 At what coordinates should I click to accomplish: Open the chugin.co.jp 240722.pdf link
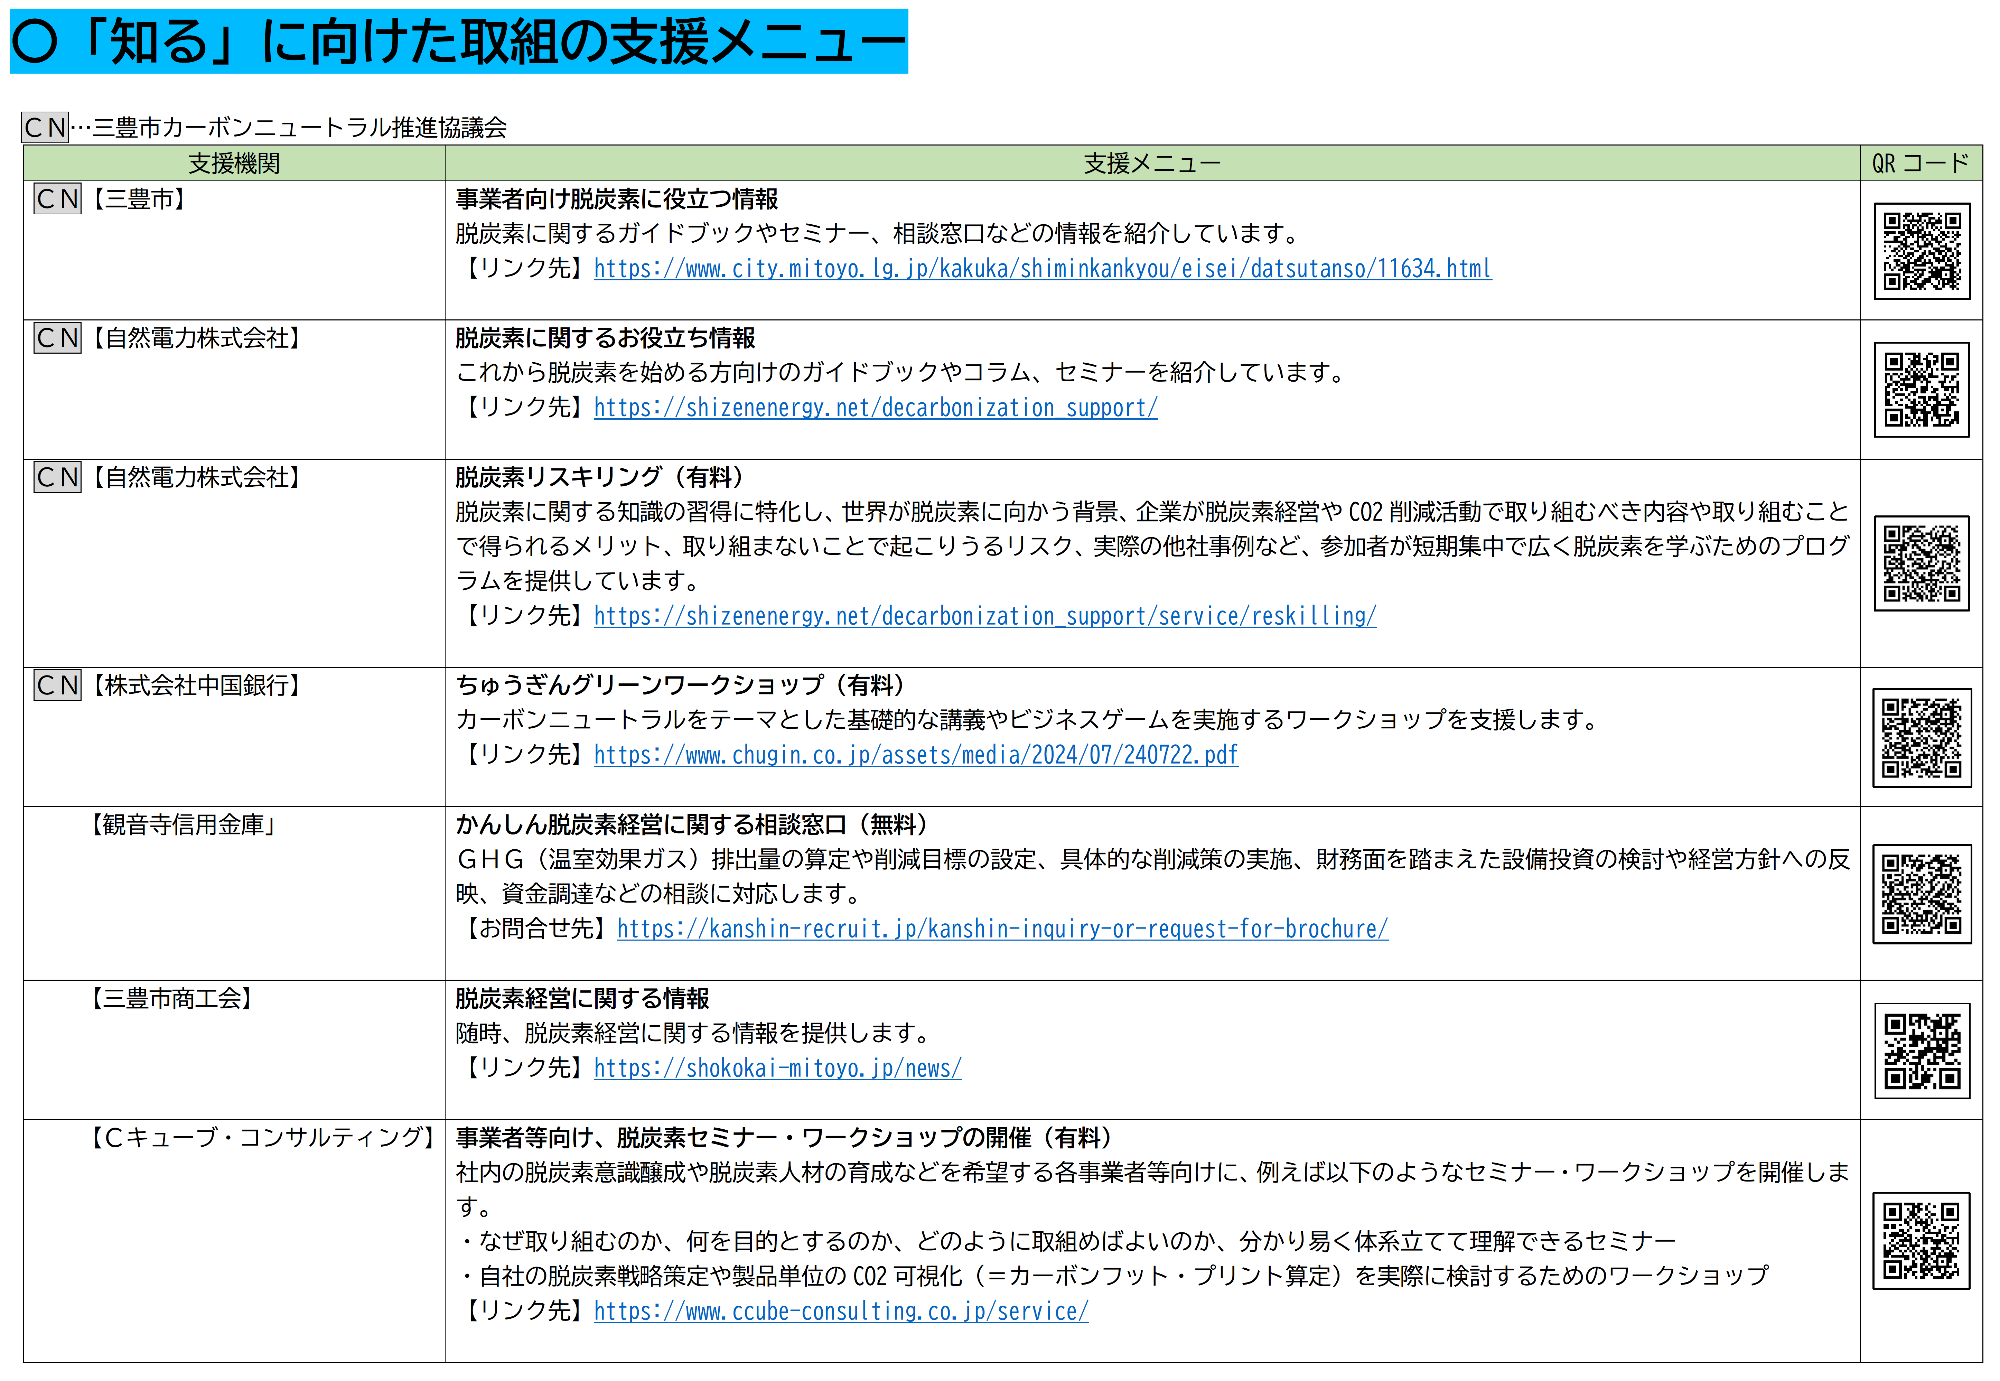915,755
